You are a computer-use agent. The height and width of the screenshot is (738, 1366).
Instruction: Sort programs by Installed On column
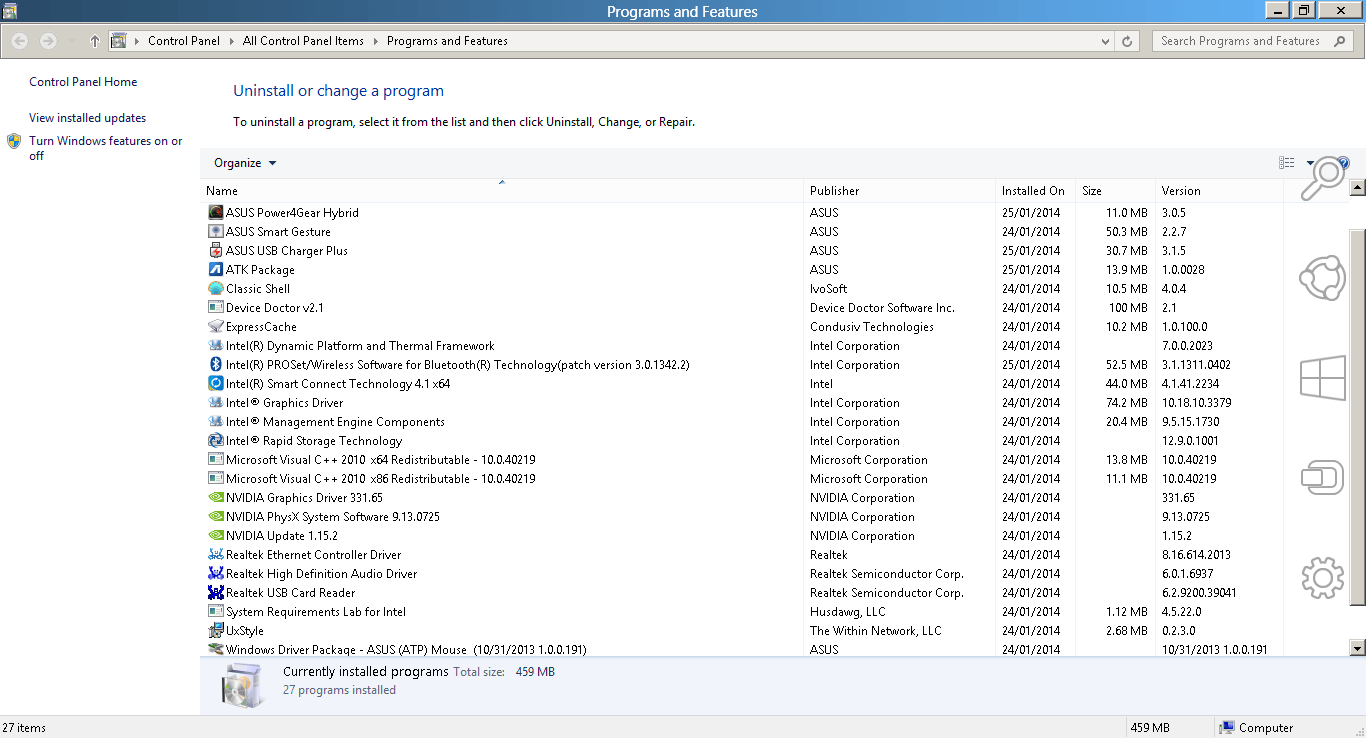(1036, 190)
